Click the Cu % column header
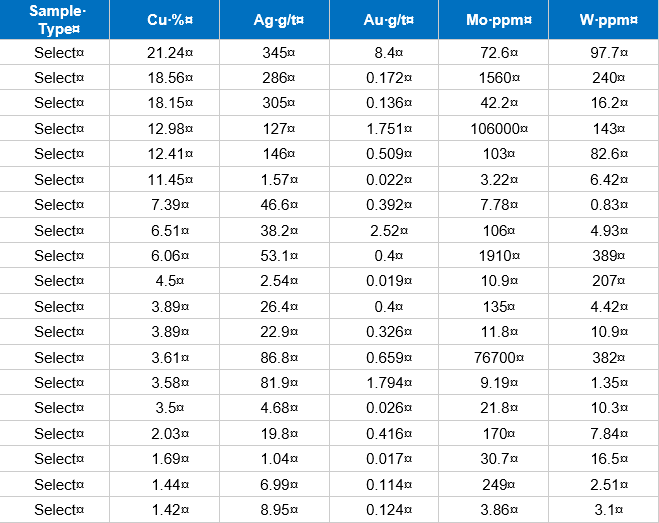The height and width of the screenshot is (523, 659). 164,21
